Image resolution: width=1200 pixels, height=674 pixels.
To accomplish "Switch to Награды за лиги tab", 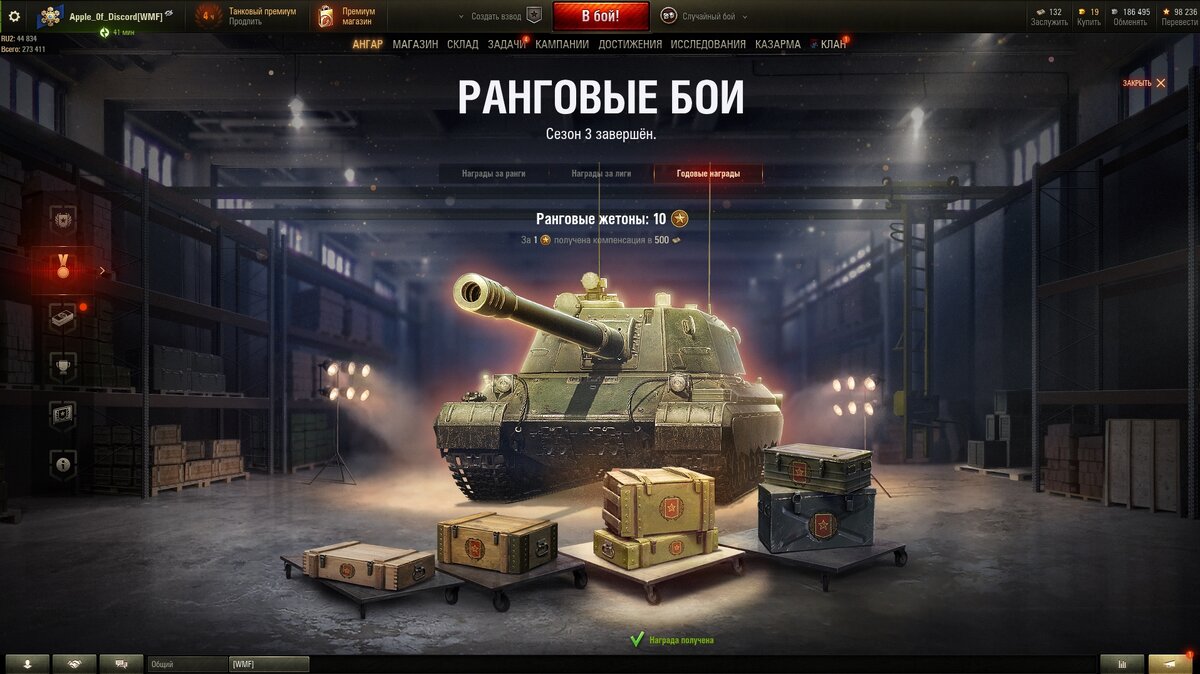I will [x=601, y=174].
